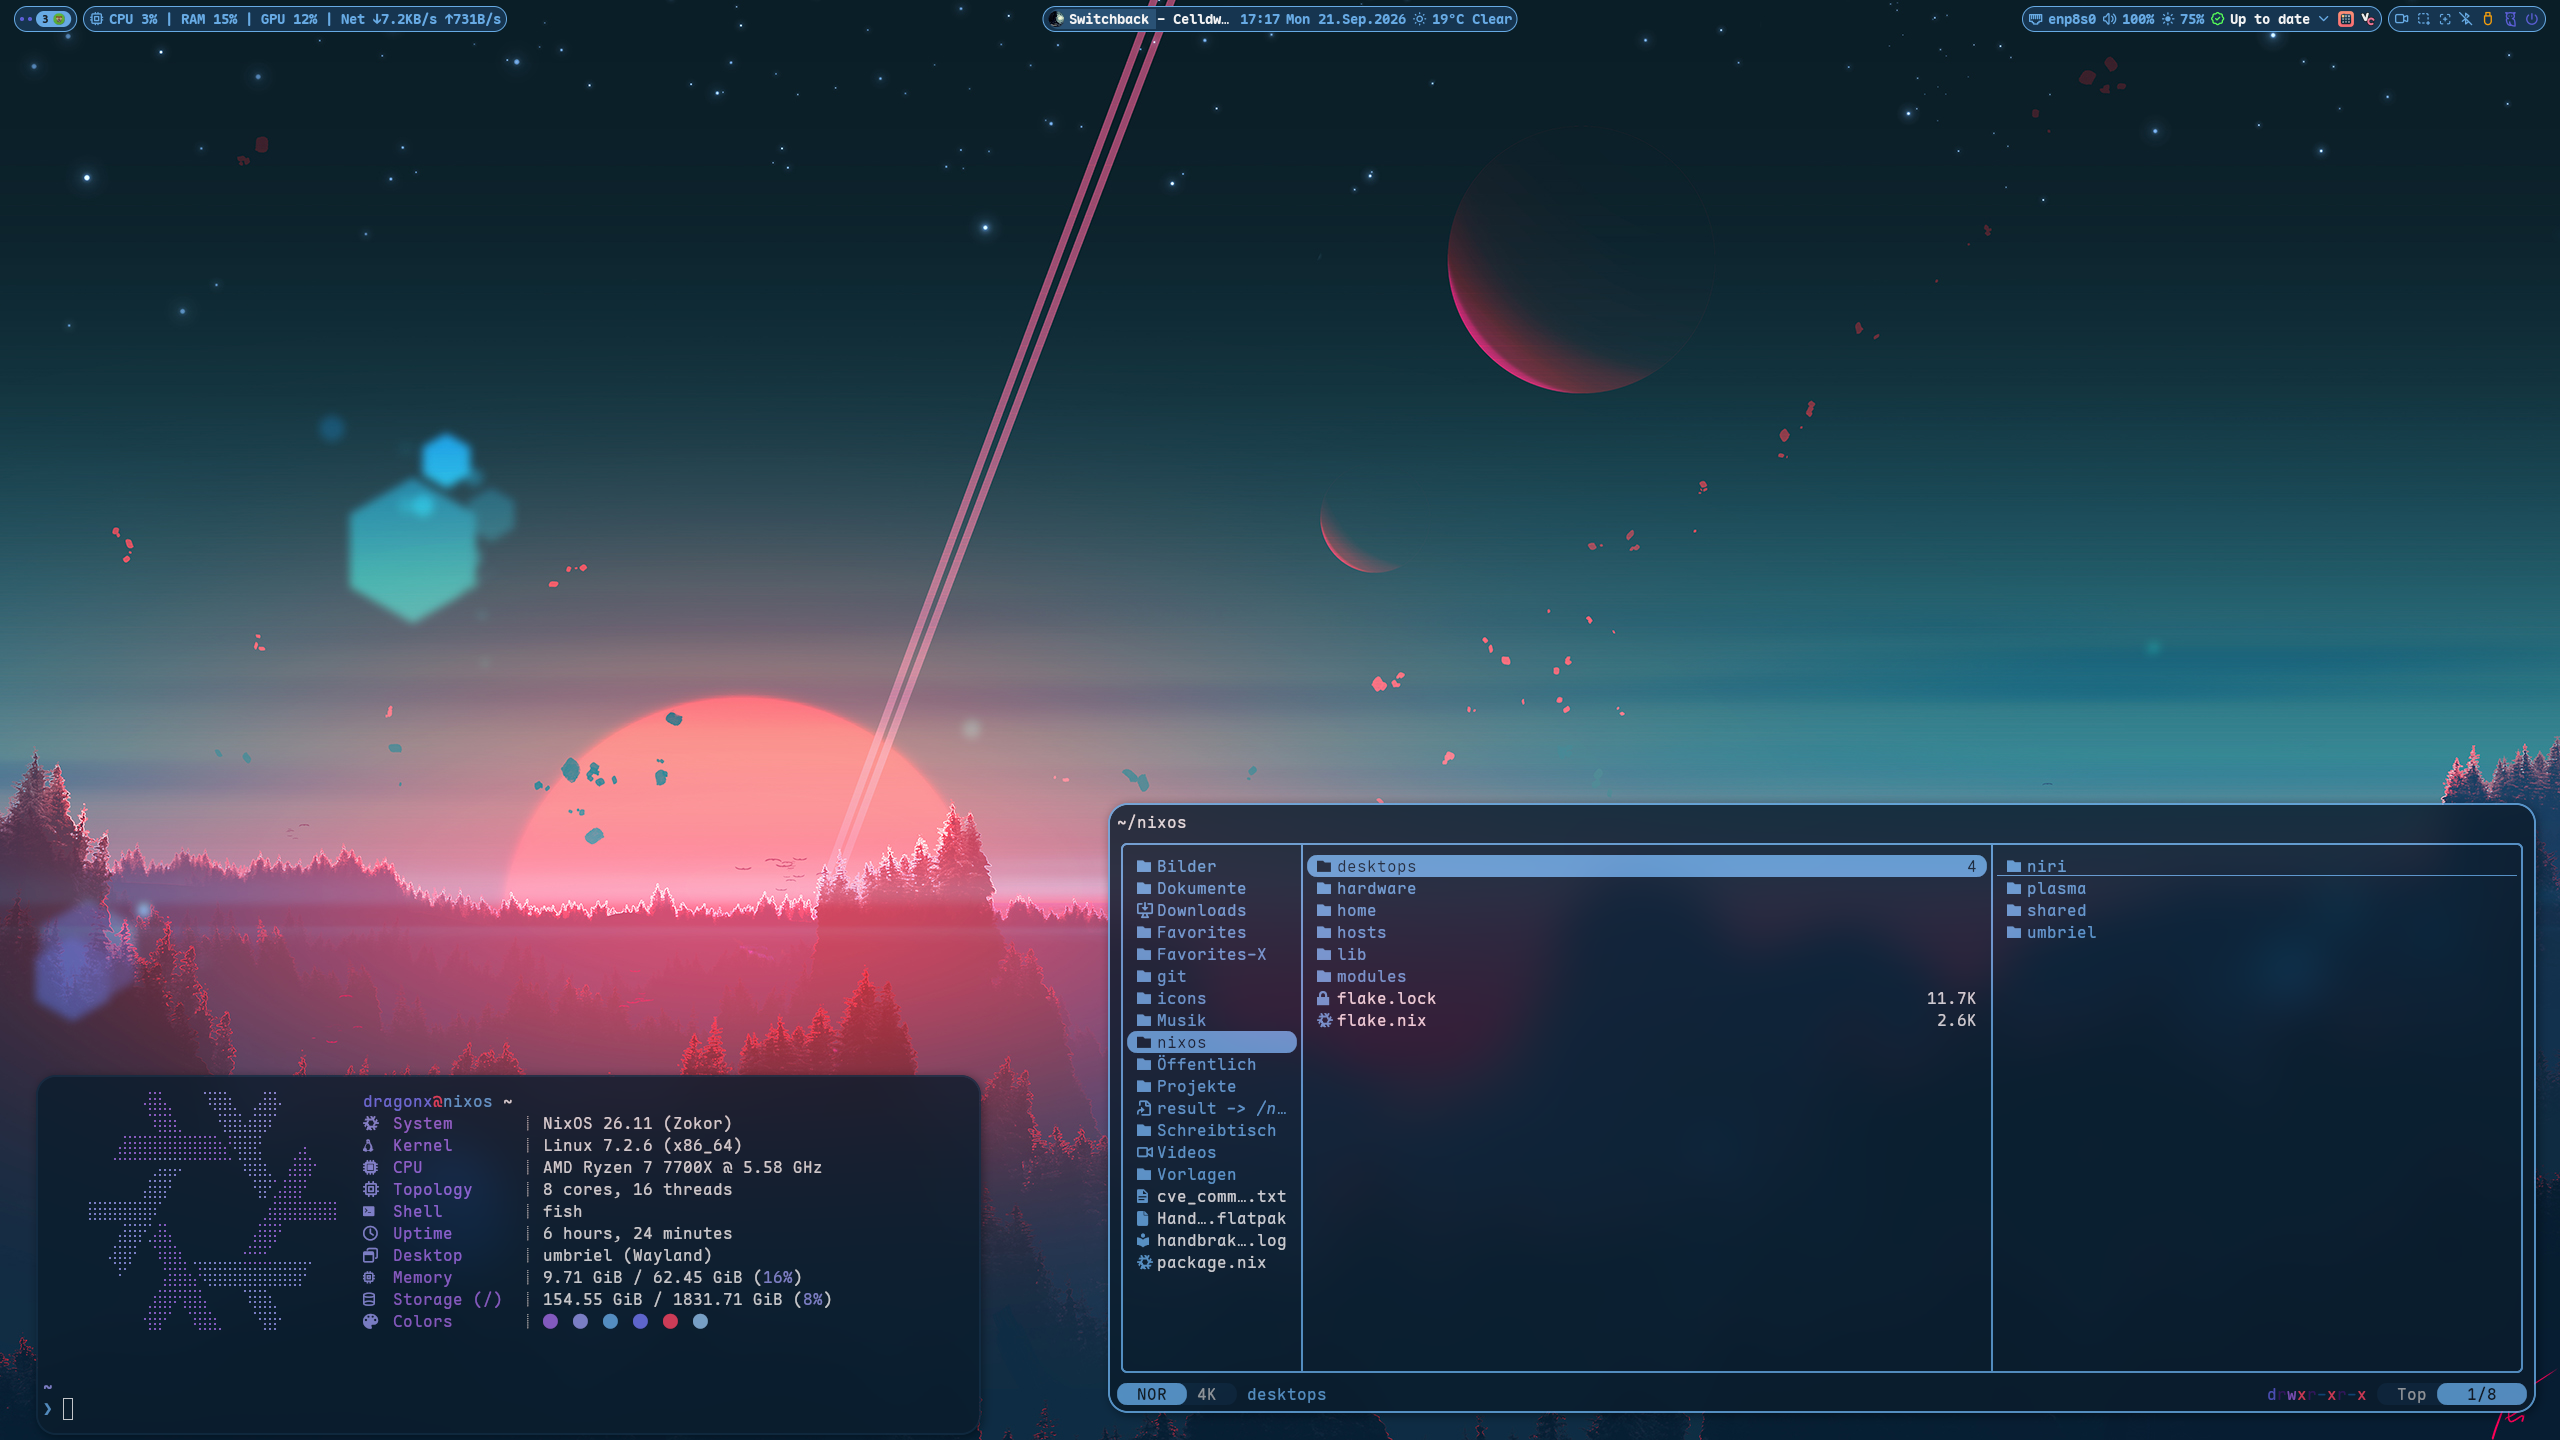This screenshot has width=2560, height=1440.
Task: Click the CPU 3% usage indicator
Action: [x=124, y=19]
